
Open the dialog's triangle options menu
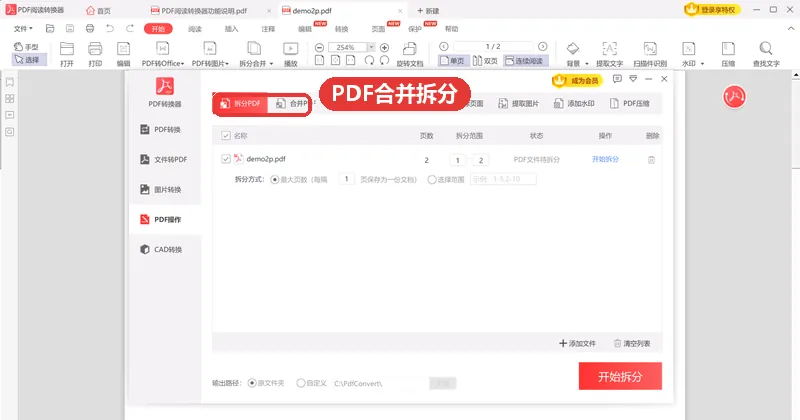(633, 79)
